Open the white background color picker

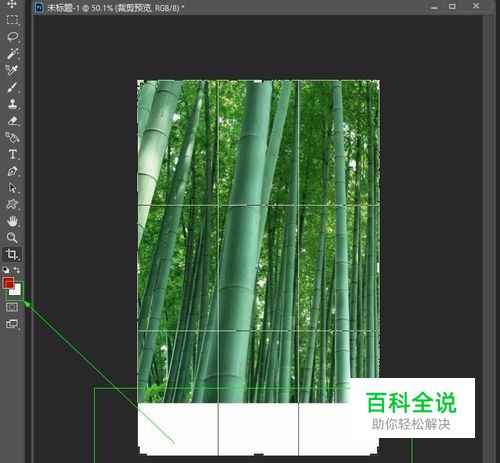17,291
